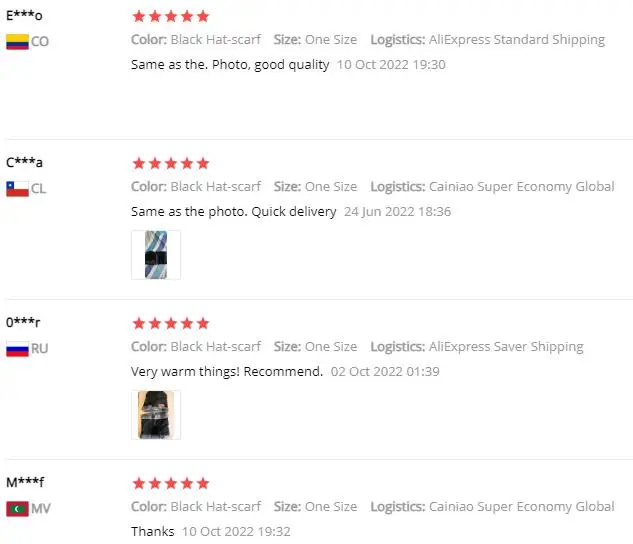Click the 'Same as the photo. Quick delivery' review text
Viewport: 633px width, 544px height.
tap(233, 211)
